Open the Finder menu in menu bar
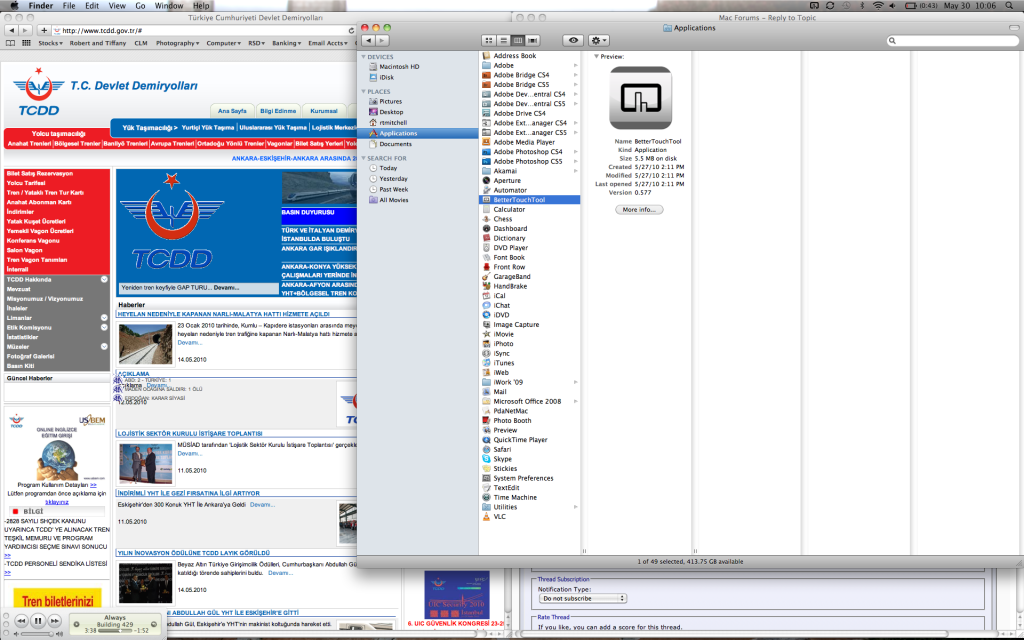 (40, 5)
